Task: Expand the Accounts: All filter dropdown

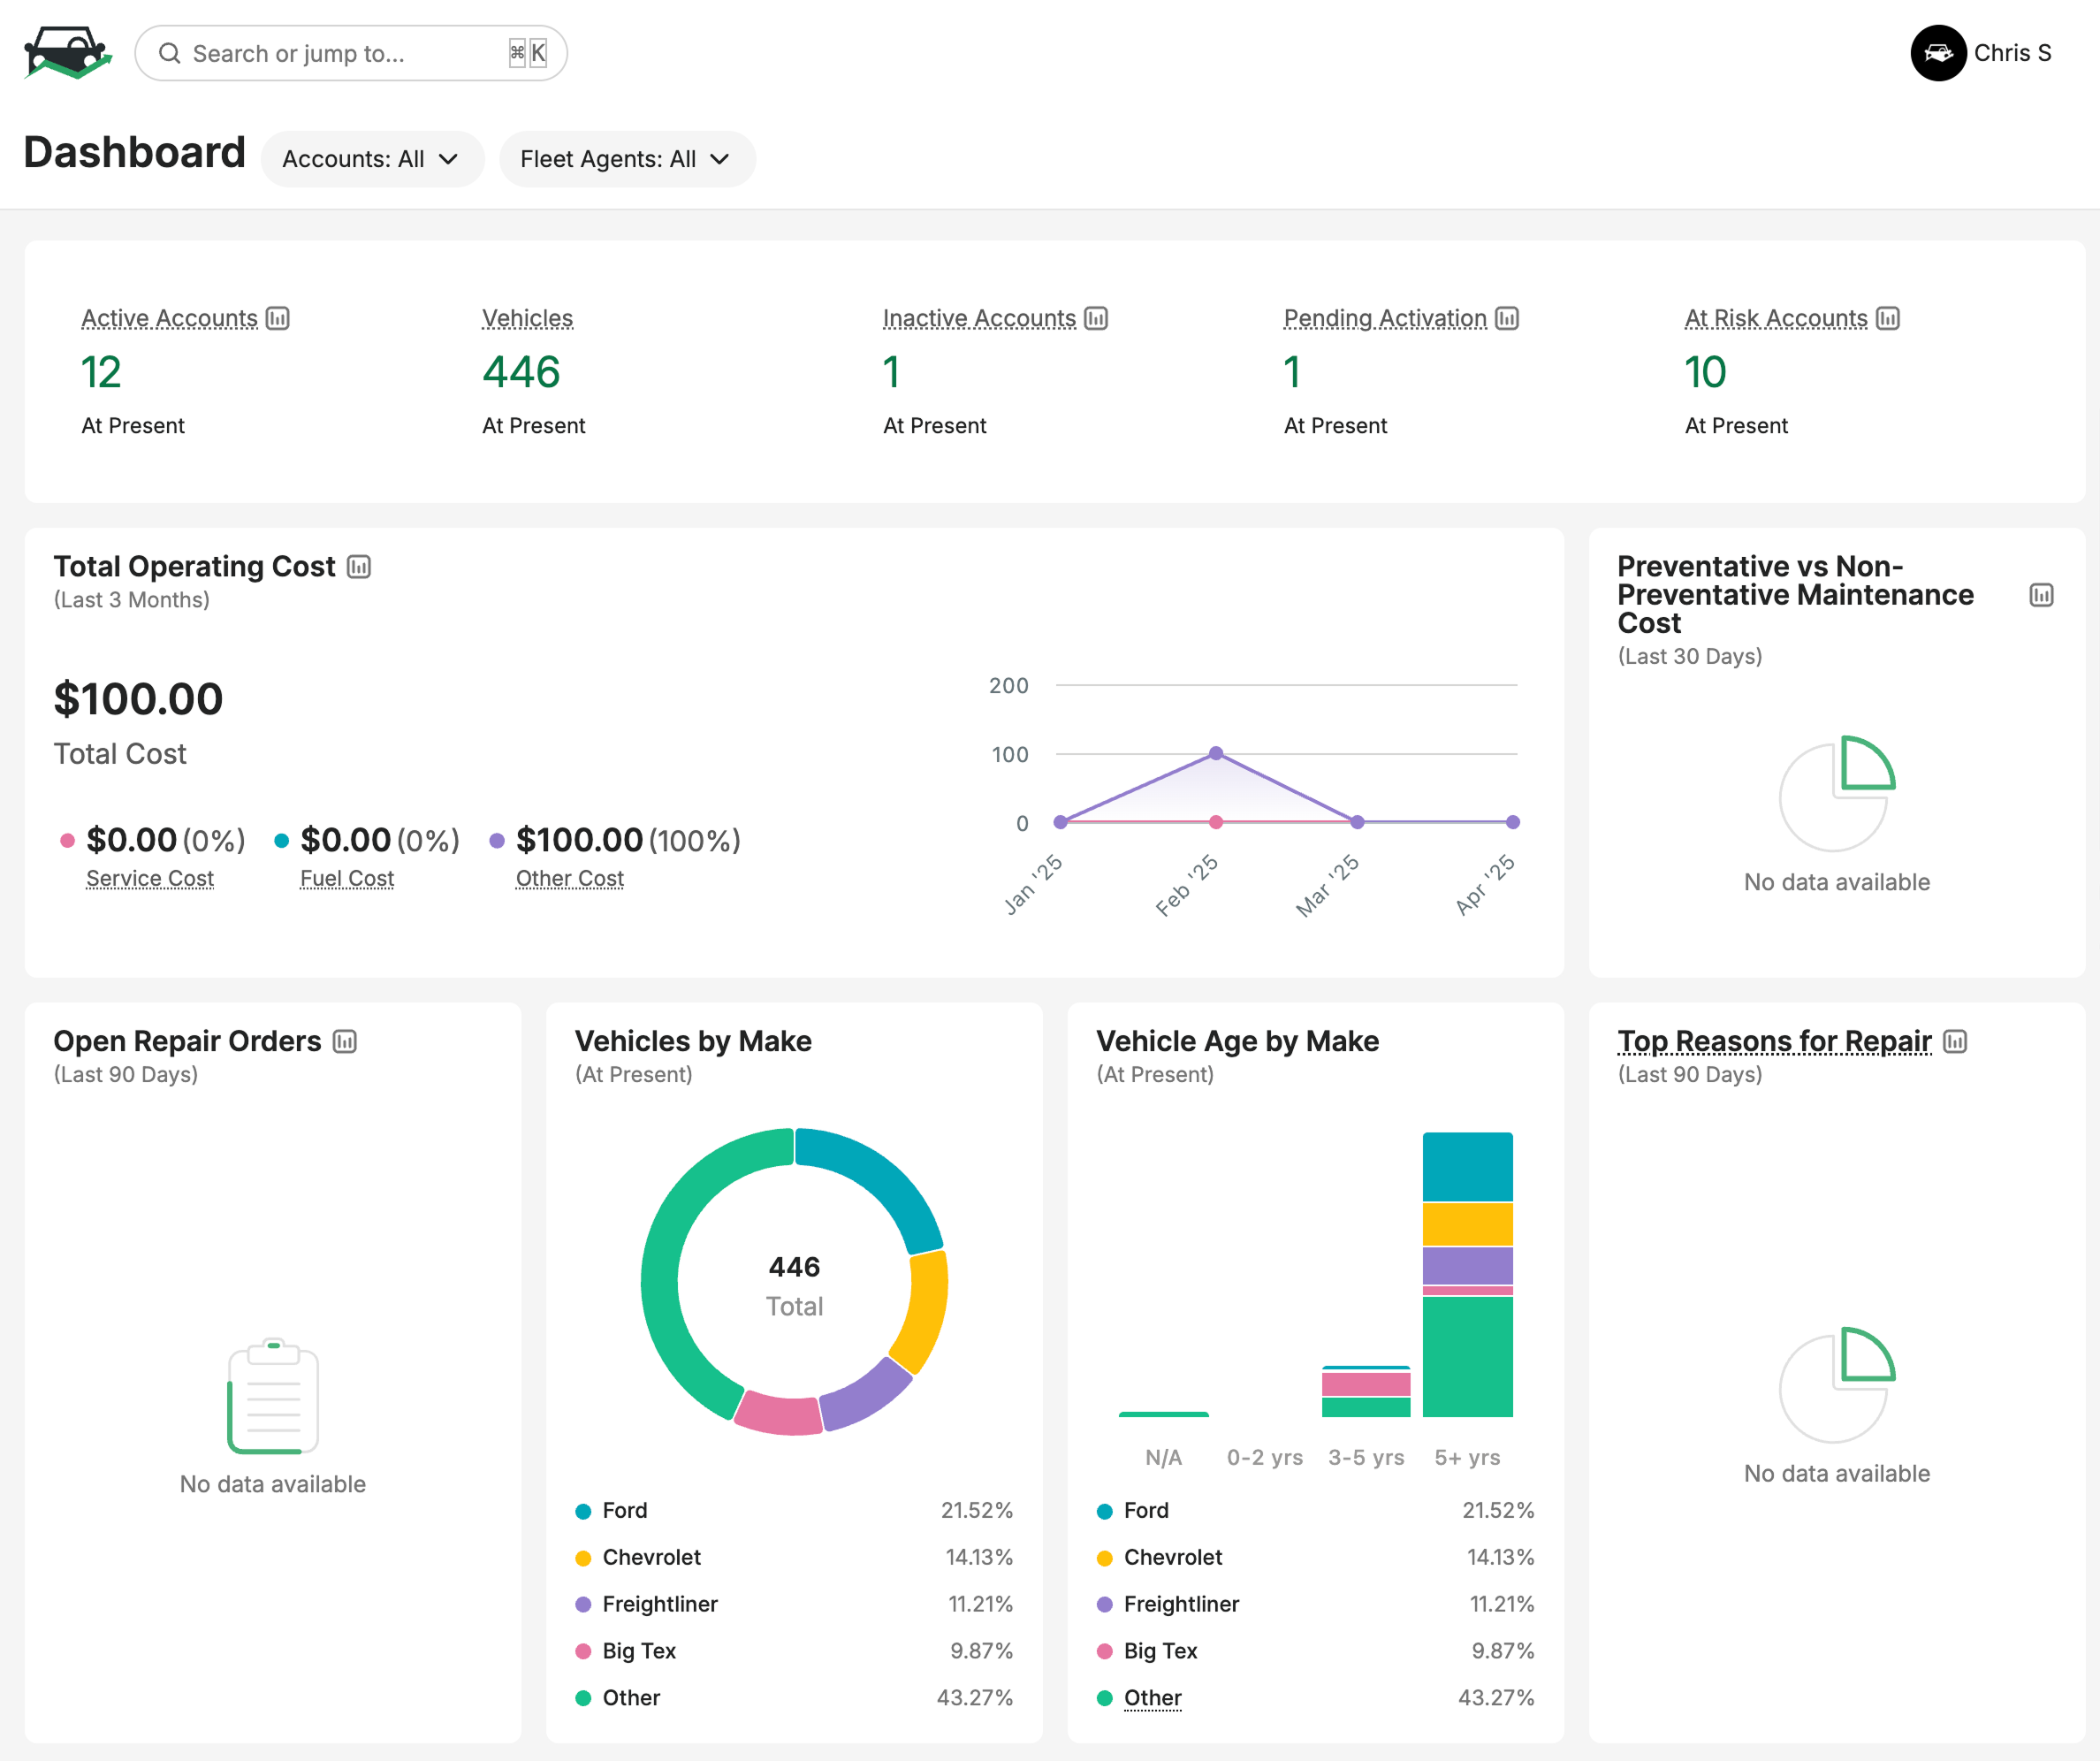Action: 371,159
